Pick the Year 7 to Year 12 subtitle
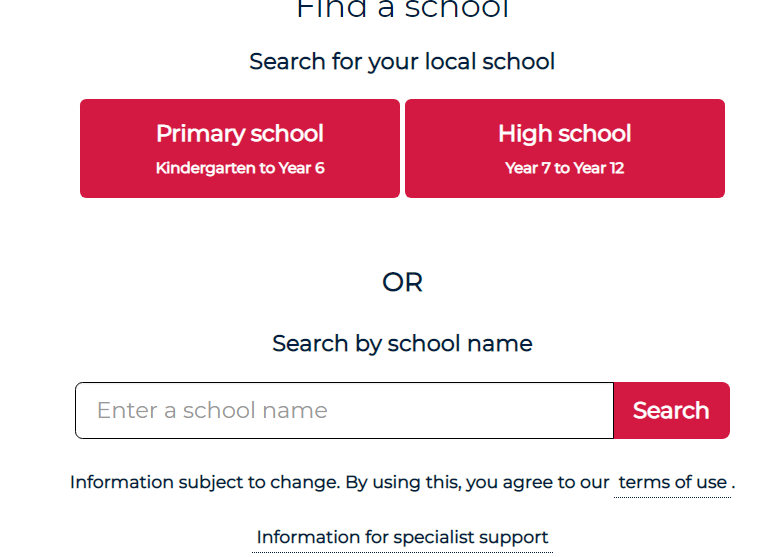 click(565, 168)
